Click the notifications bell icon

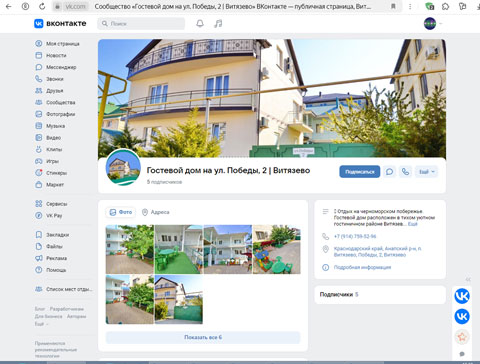[x=200, y=24]
